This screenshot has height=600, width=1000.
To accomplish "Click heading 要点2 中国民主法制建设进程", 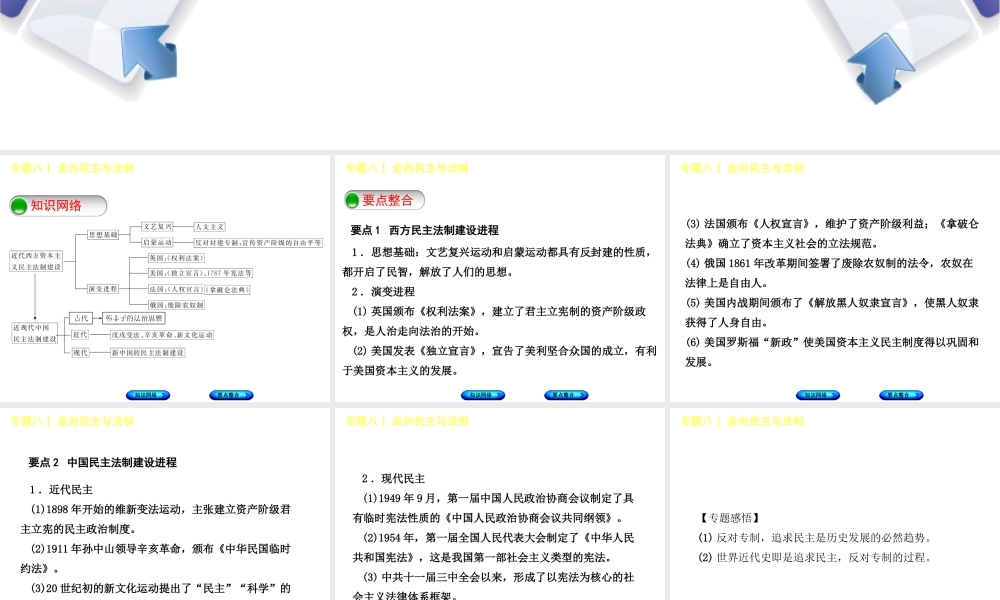I will click(103, 462).
